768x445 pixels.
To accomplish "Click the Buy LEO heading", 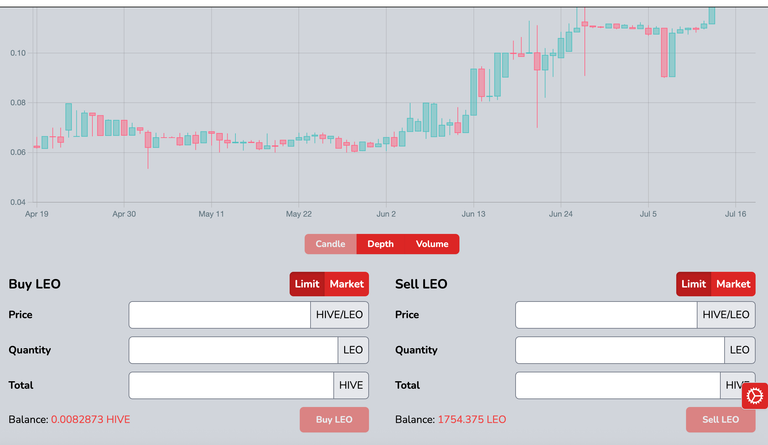I will pyautogui.click(x=34, y=284).
